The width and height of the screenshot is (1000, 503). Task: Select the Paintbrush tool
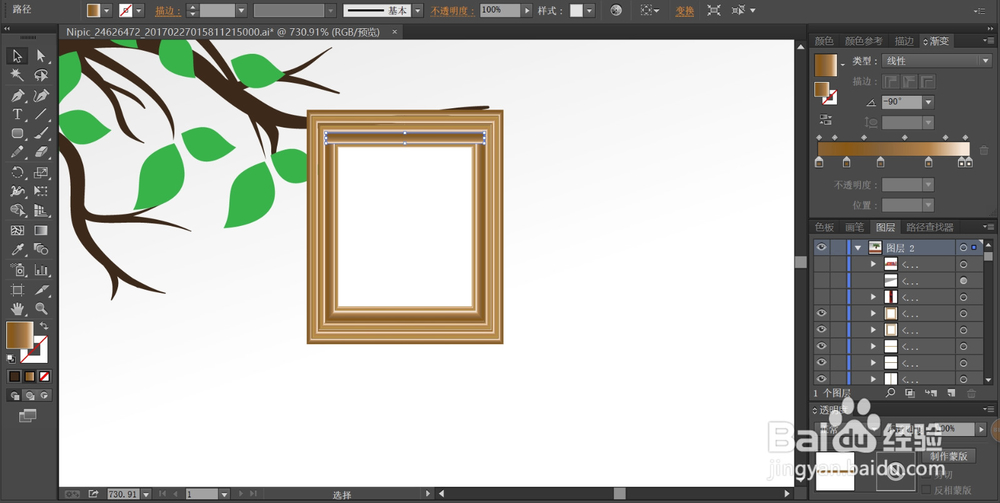(41, 133)
